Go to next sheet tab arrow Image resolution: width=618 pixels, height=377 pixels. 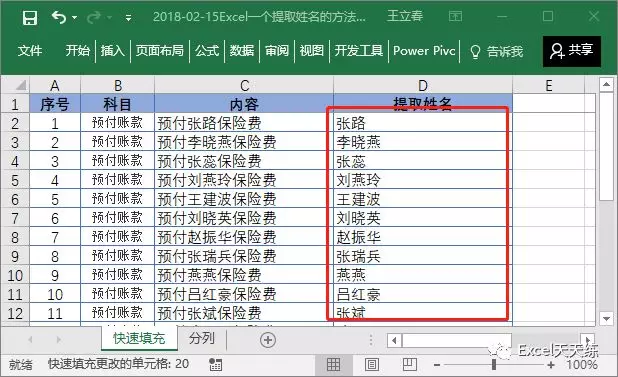(59, 340)
